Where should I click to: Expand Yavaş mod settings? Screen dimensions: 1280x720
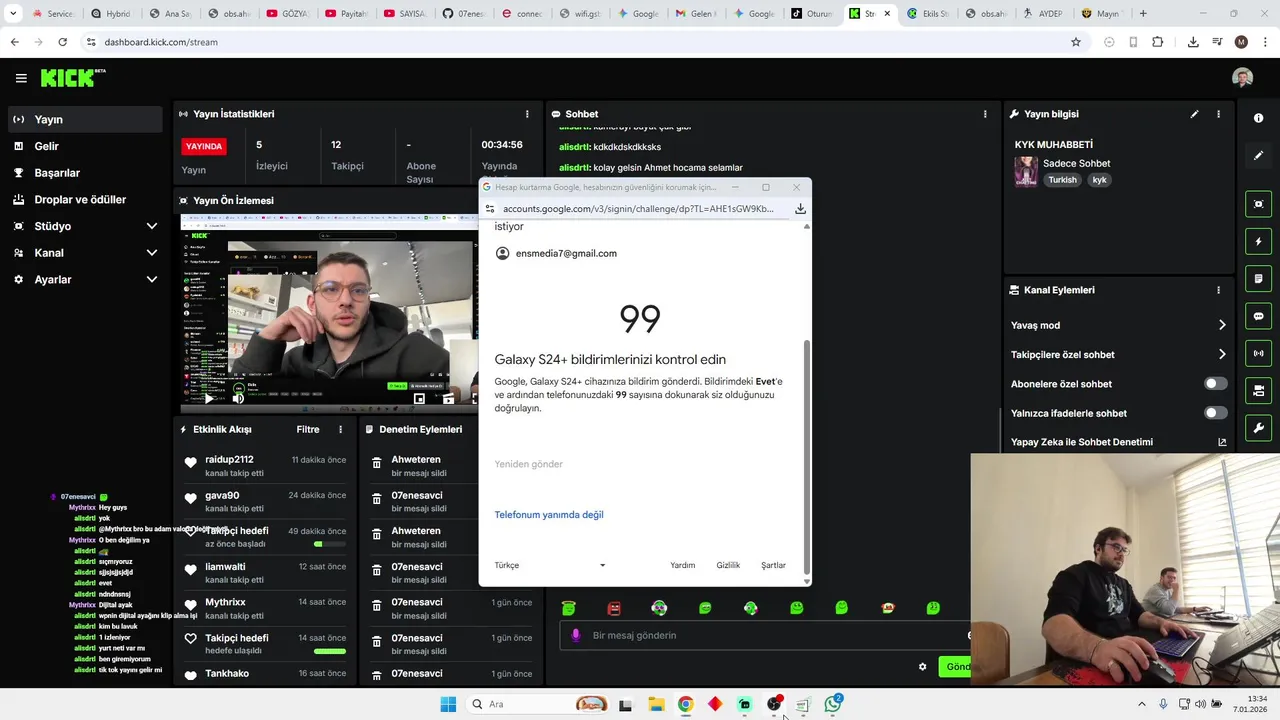1222,325
